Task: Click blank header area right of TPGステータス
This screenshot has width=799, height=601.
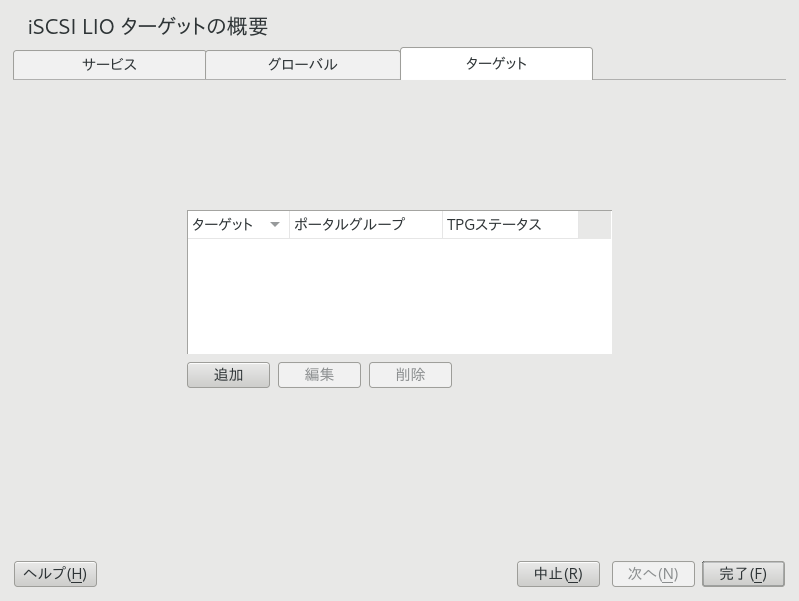Action: pyautogui.click(x=594, y=225)
